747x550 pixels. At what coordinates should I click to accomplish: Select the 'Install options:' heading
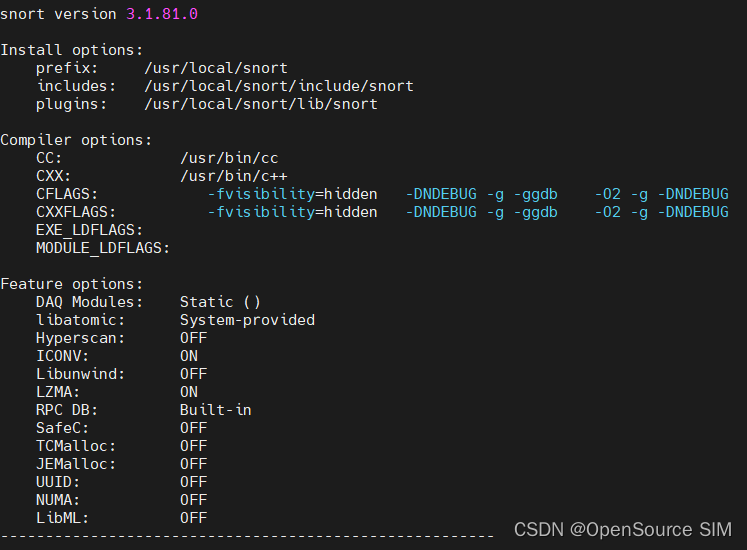pyautogui.click(x=71, y=50)
